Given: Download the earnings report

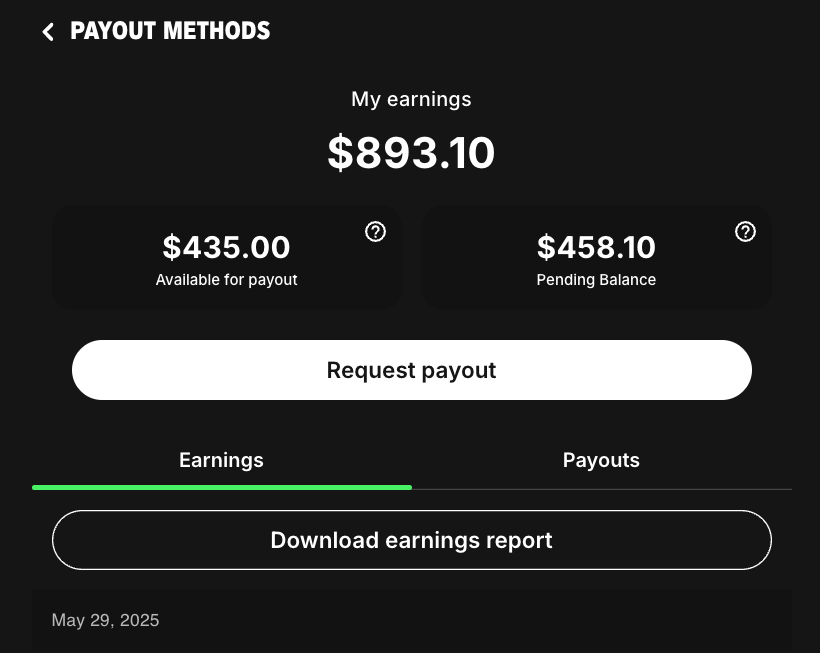Looking at the screenshot, I should pyautogui.click(x=411, y=540).
